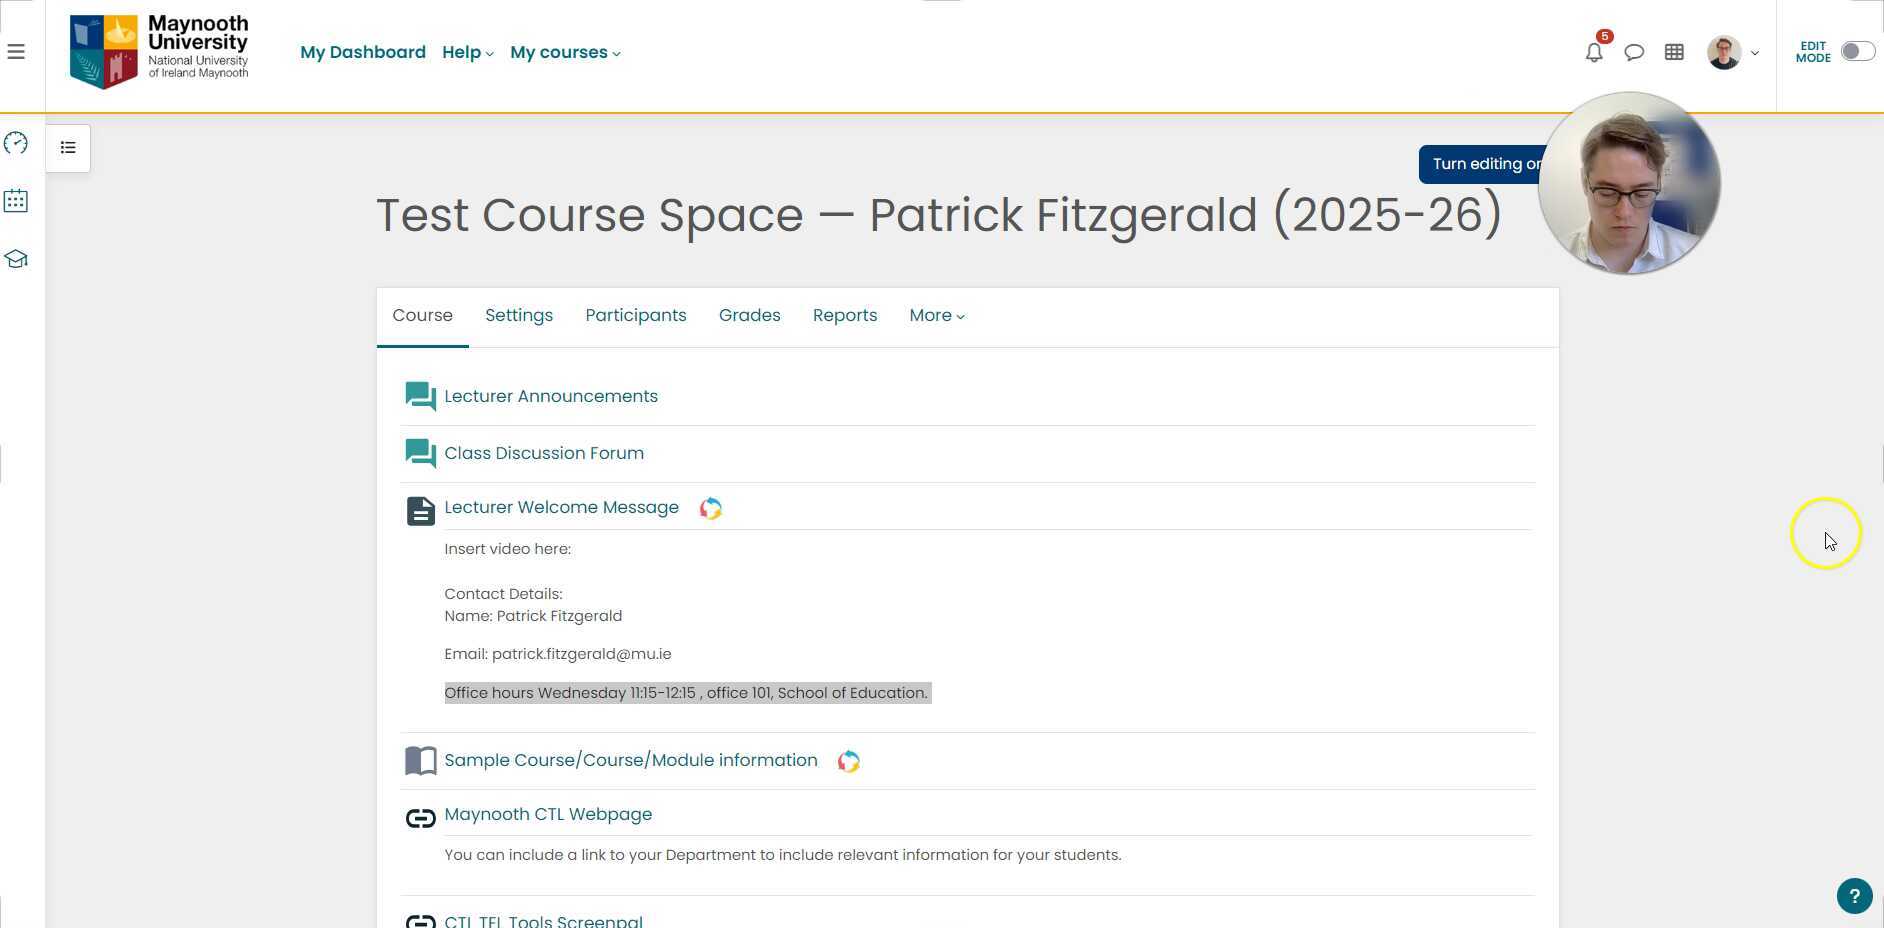
Task: Click the round help question mark button
Action: tap(1854, 896)
